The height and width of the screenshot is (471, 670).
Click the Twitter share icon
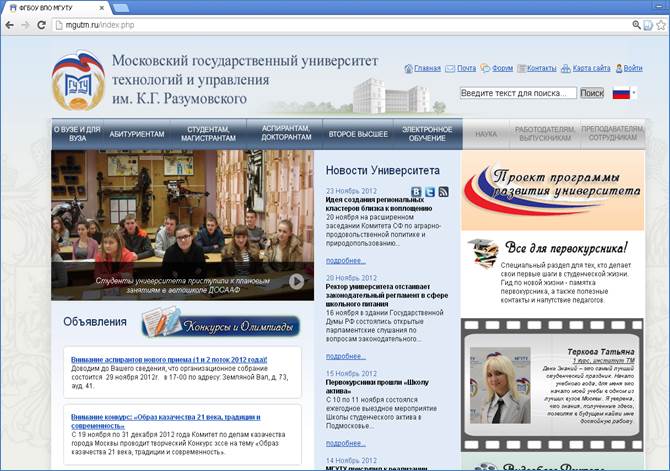coord(430,192)
